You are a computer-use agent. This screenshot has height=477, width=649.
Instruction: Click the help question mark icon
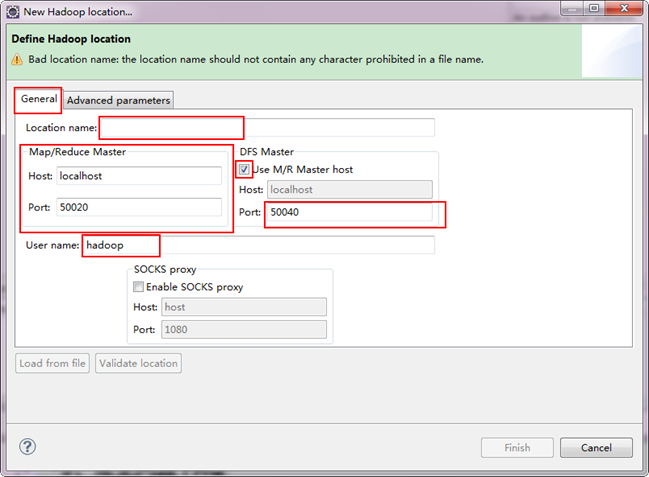click(27, 446)
